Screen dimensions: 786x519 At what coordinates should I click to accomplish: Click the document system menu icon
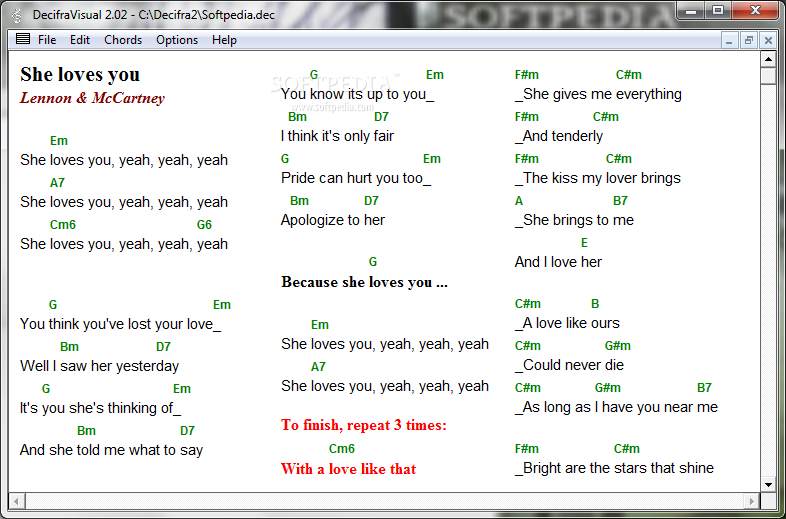(23, 39)
